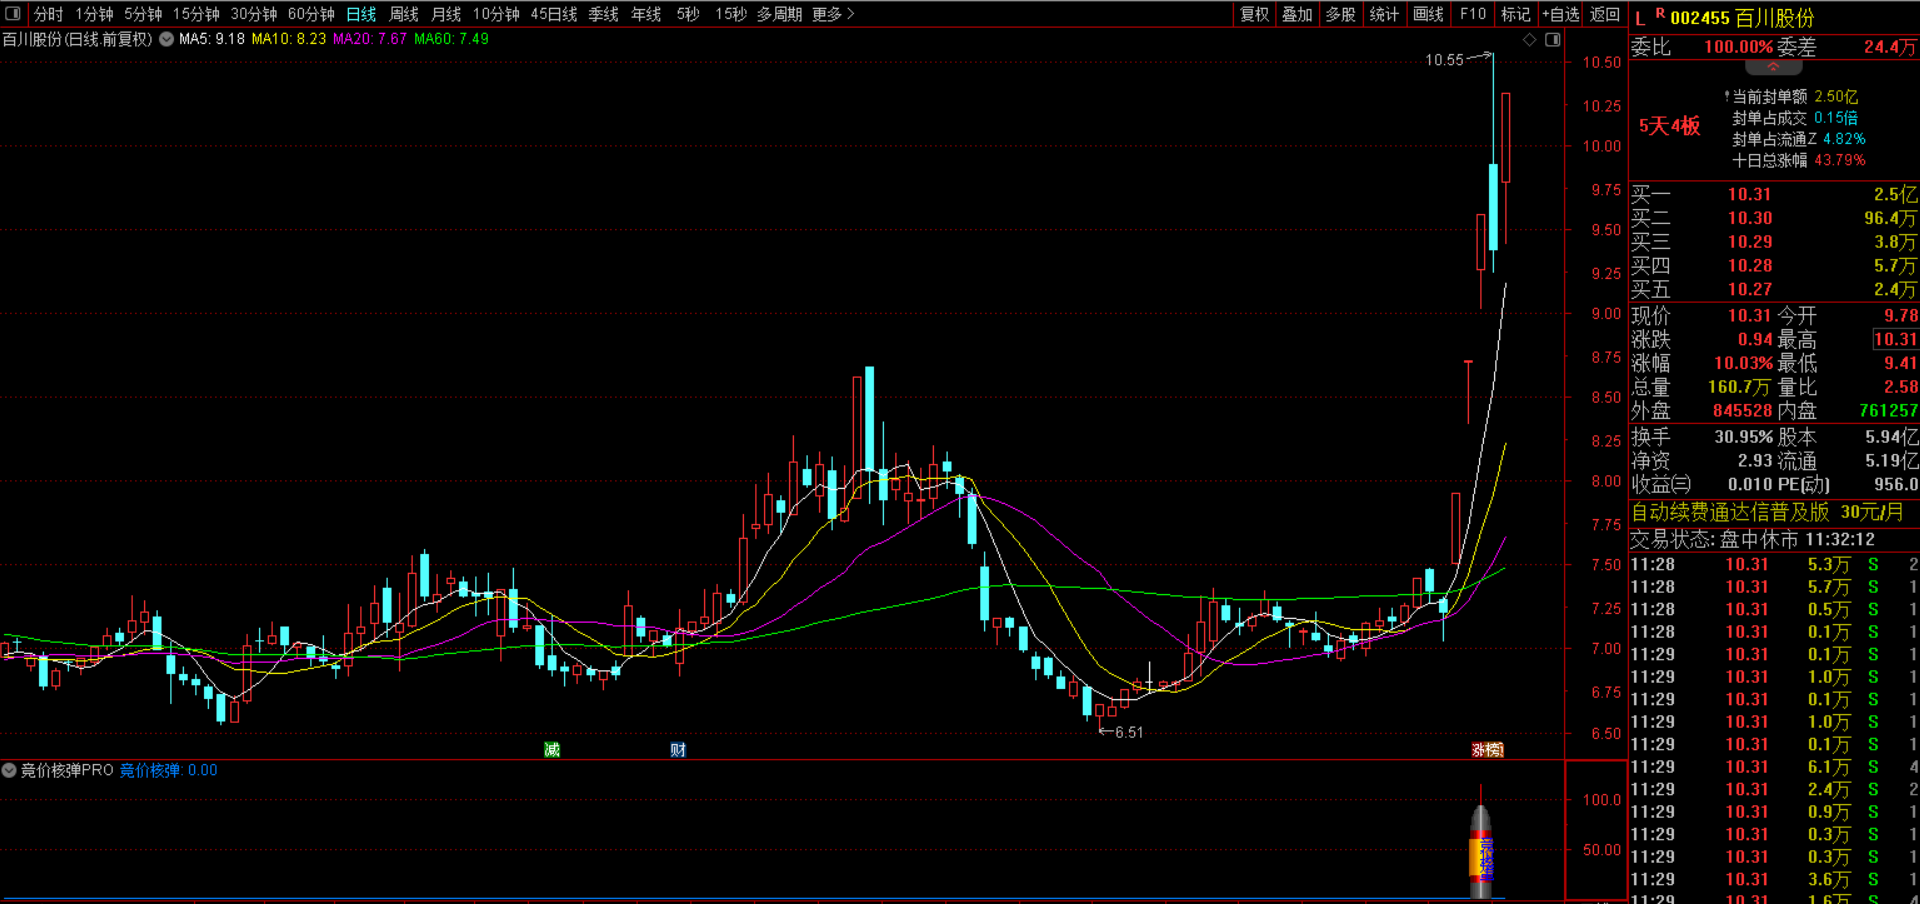This screenshot has height=904, width=1920.
Task: Click the 多股 multi-stock button
Action: coord(1341,14)
